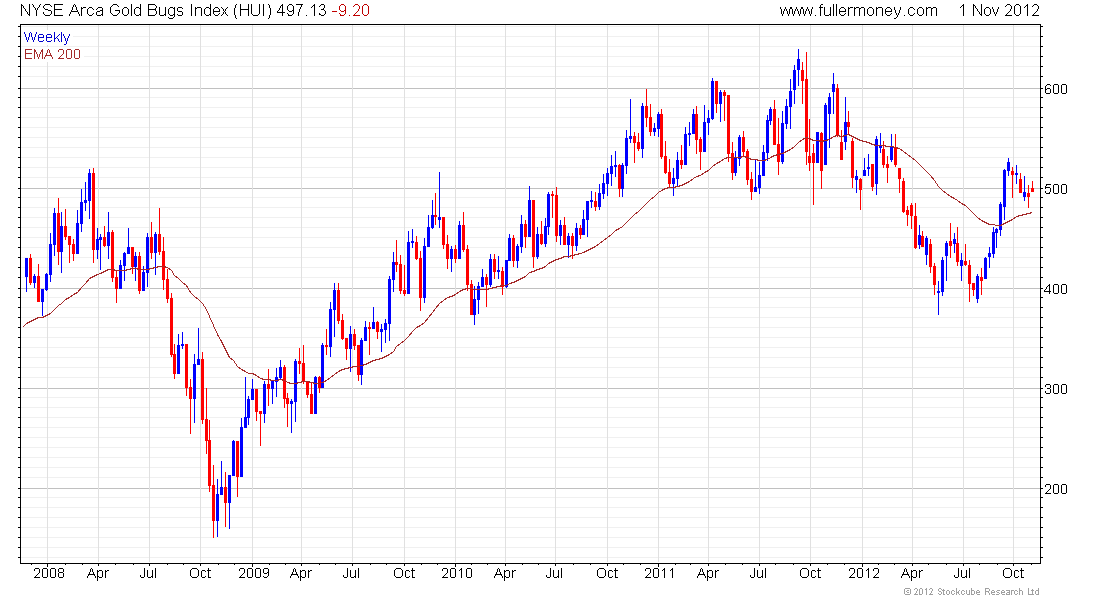The image size is (1100, 600).
Task: Click the price change value -9.20
Action: pyautogui.click(x=351, y=11)
